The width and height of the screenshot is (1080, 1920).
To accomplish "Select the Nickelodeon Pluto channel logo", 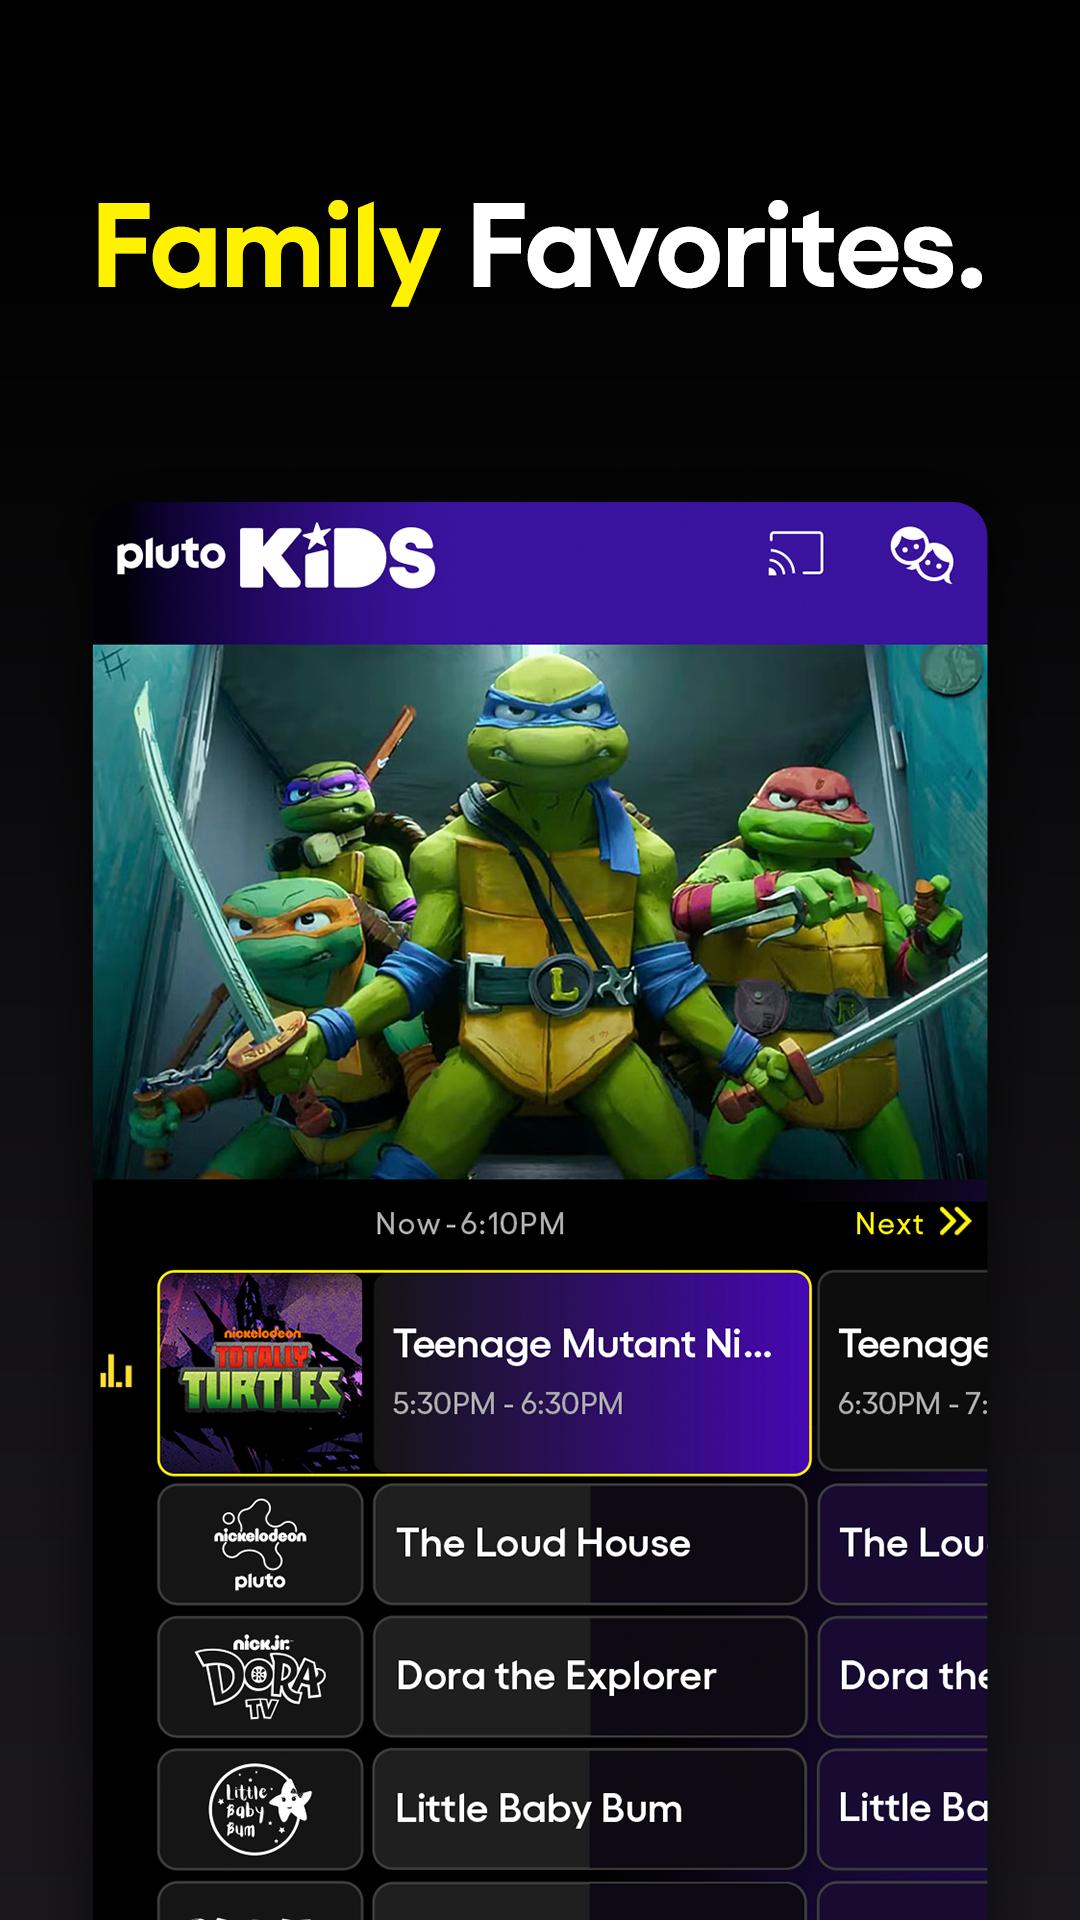I will click(x=260, y=1544).
